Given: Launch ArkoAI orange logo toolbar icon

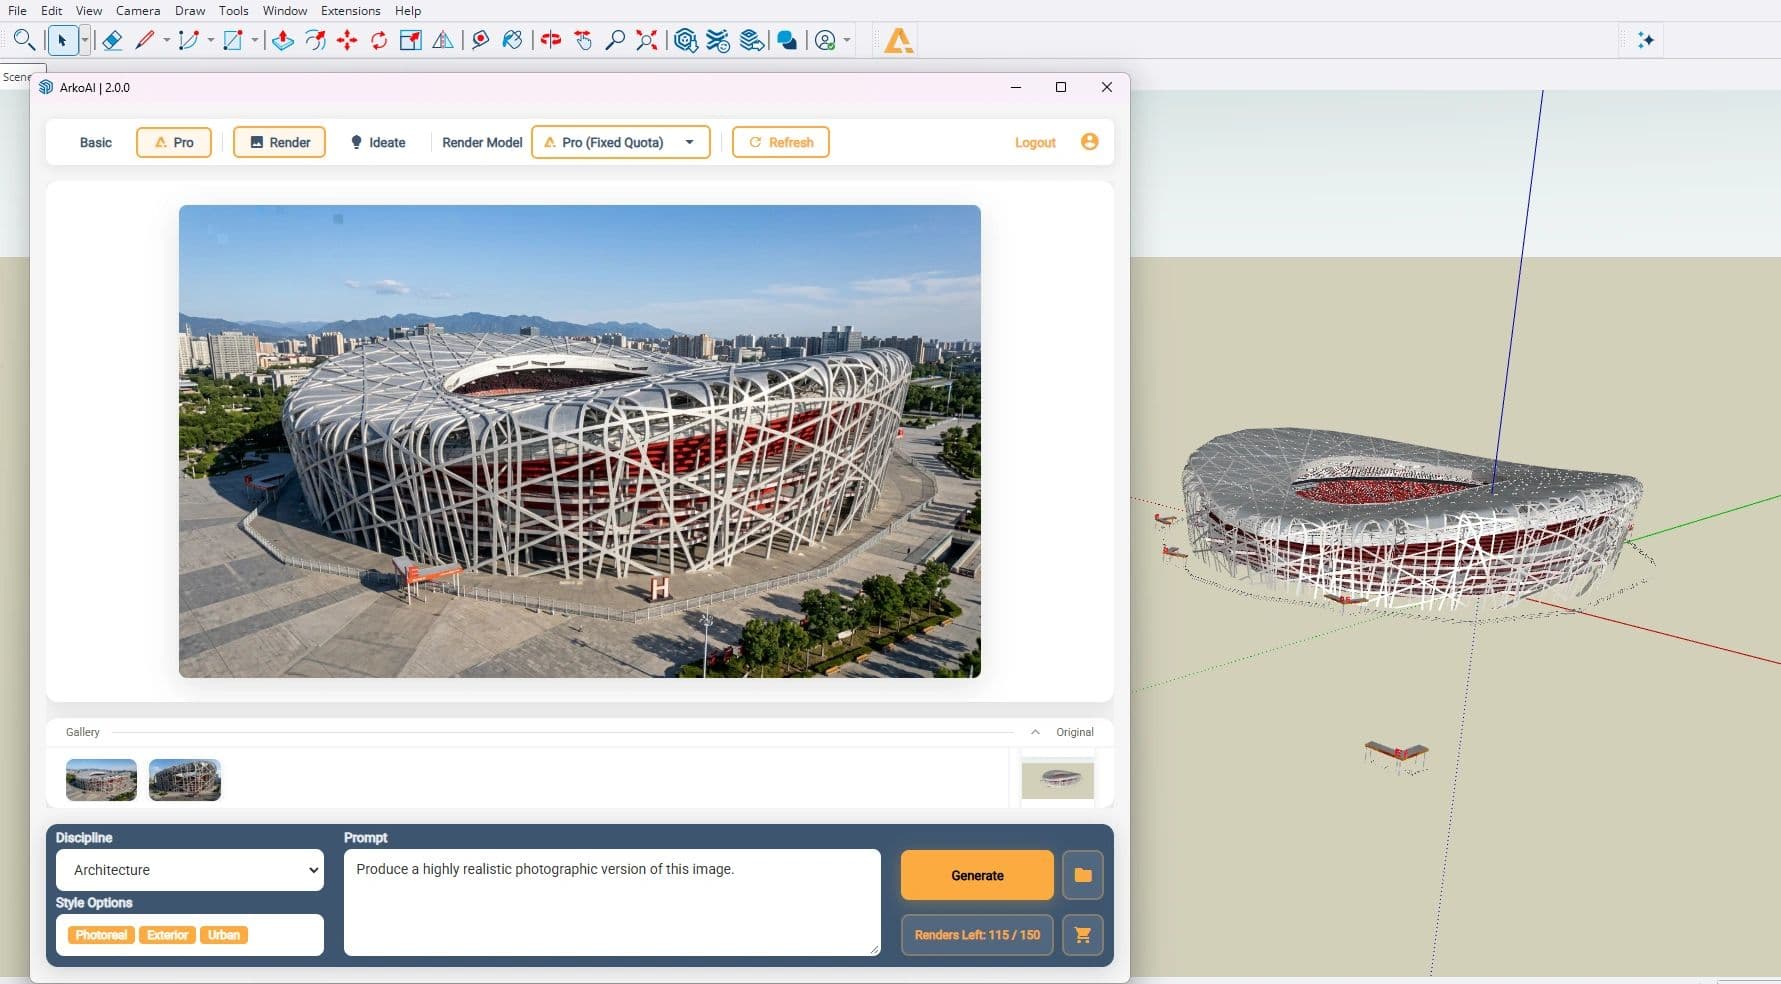Looking at the screenshot, I should tap(899, 40).
